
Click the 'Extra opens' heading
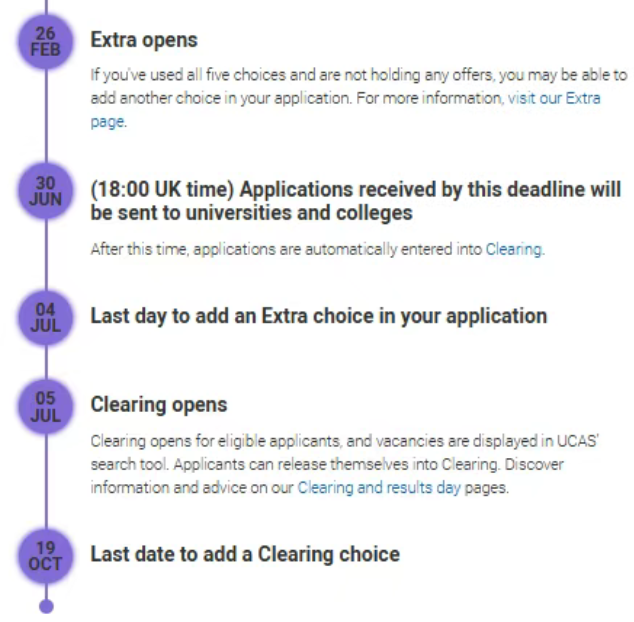coord(144,41)
